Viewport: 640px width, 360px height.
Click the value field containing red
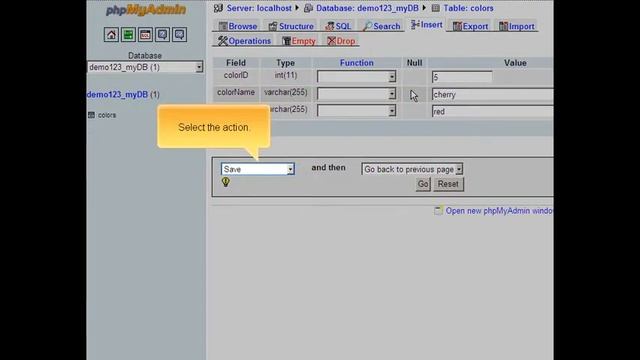(x=492, y=111)
